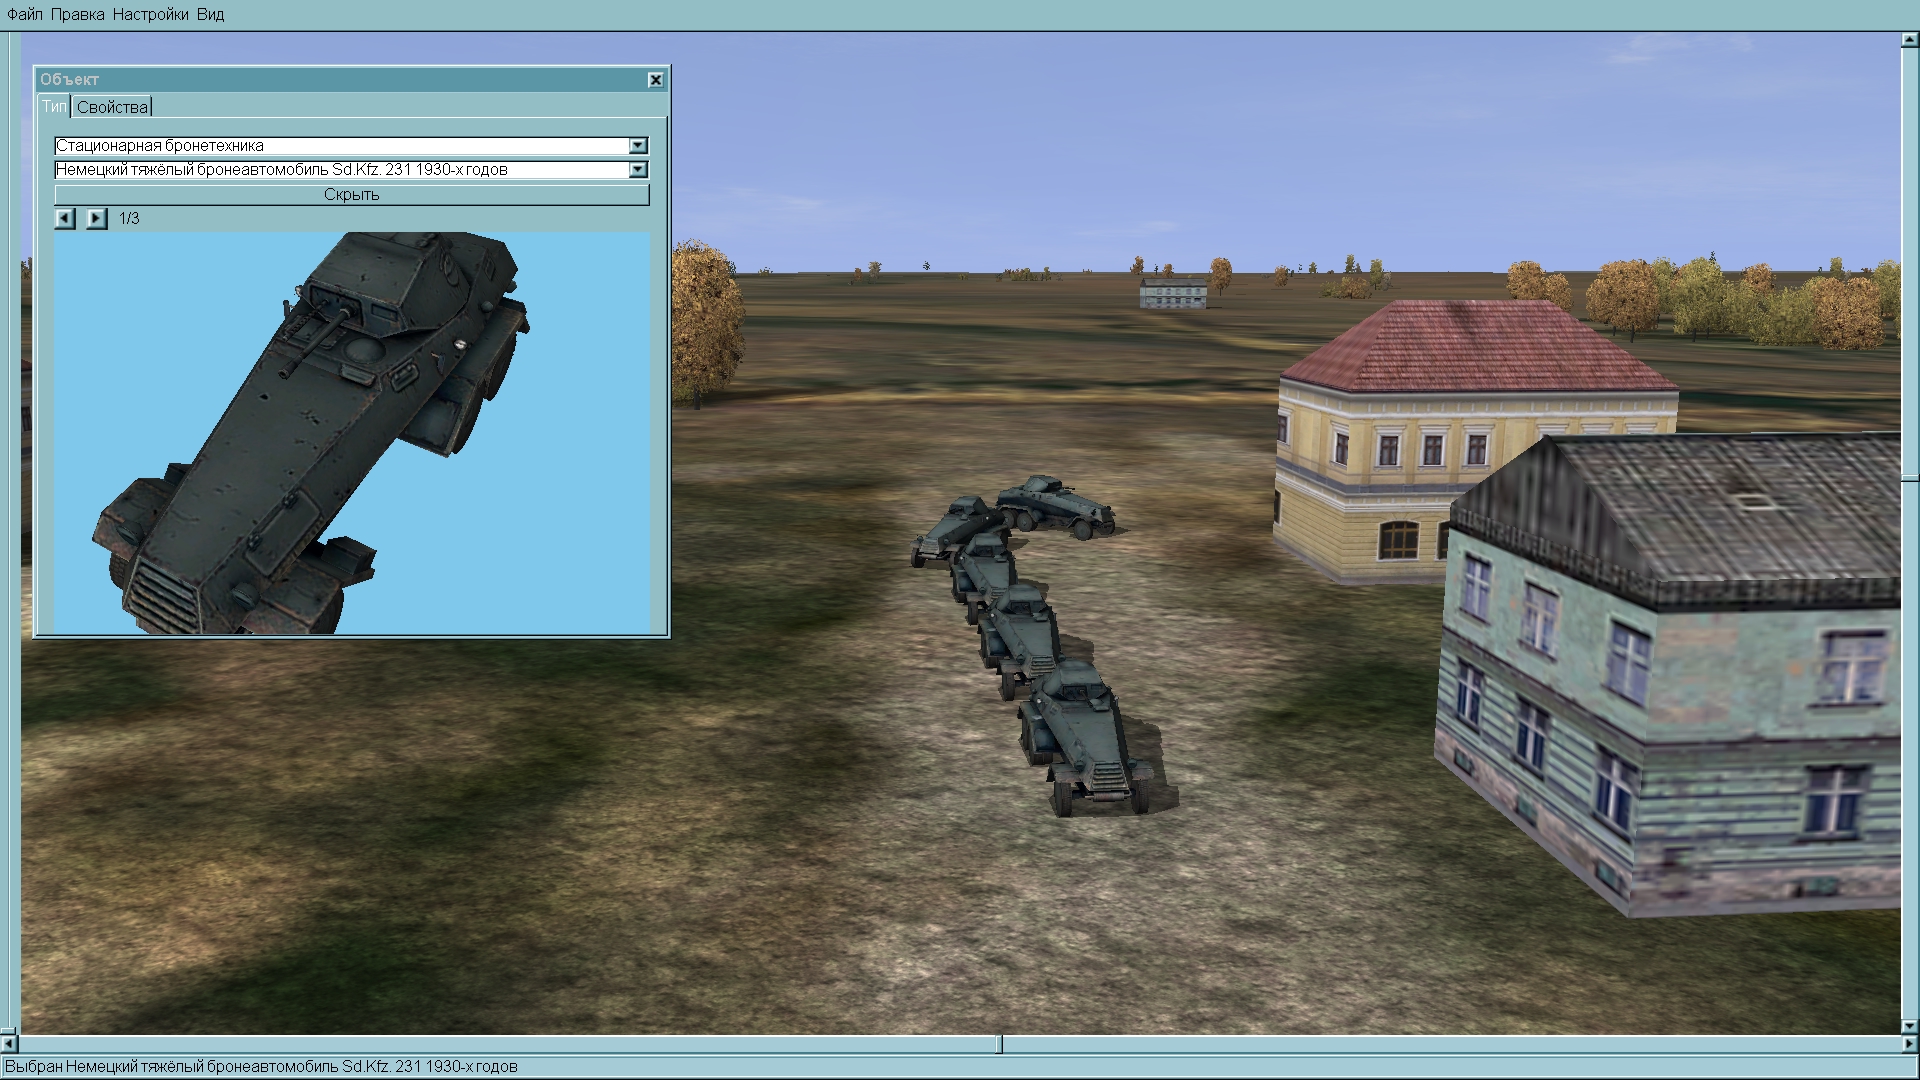
Task: Open the Настройки menu
Action: coord(150,15)
